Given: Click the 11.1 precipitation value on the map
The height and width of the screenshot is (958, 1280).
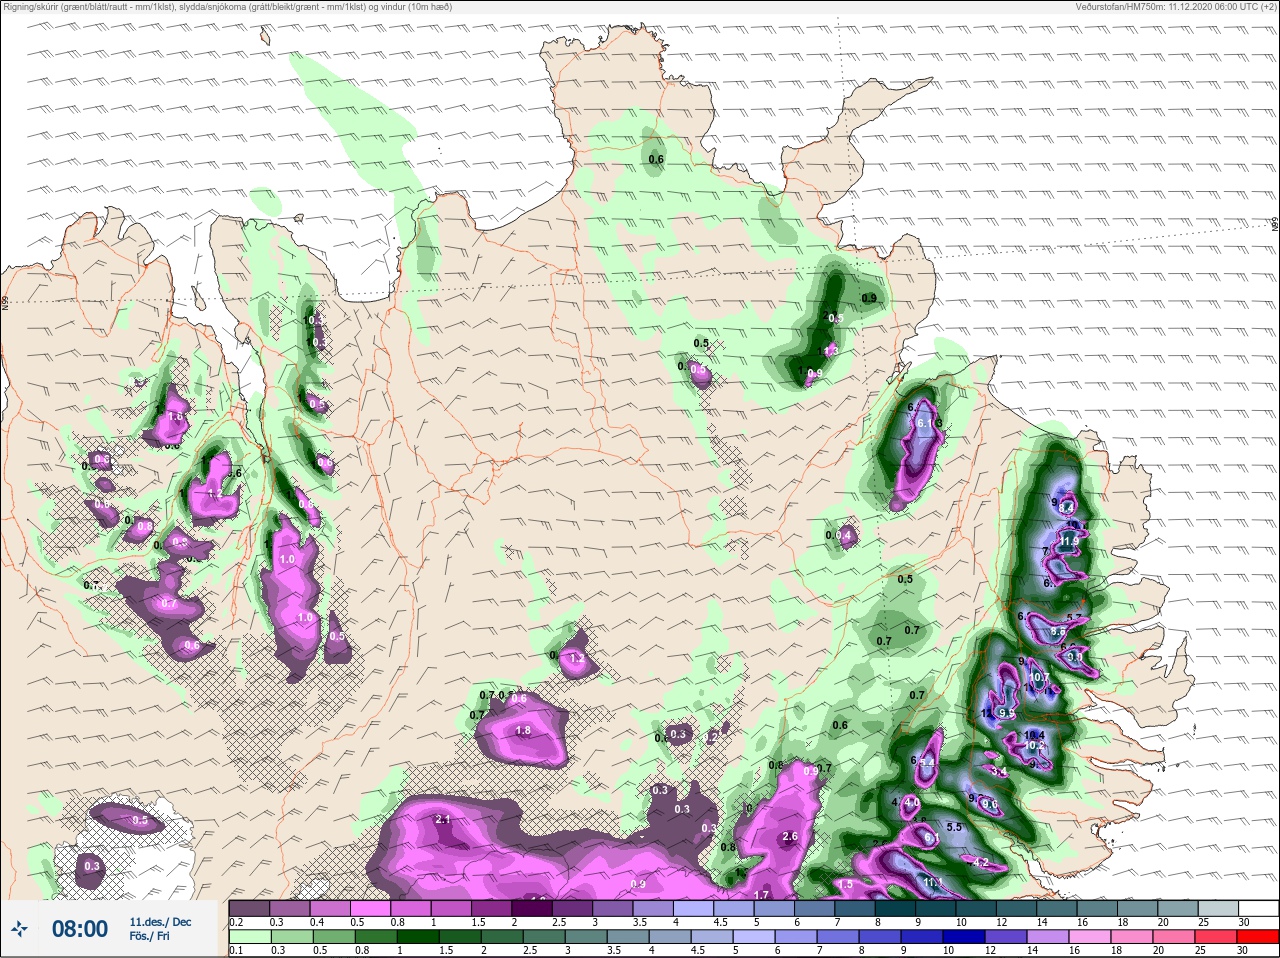Looking at the screenshot, I should coord(934,882).
